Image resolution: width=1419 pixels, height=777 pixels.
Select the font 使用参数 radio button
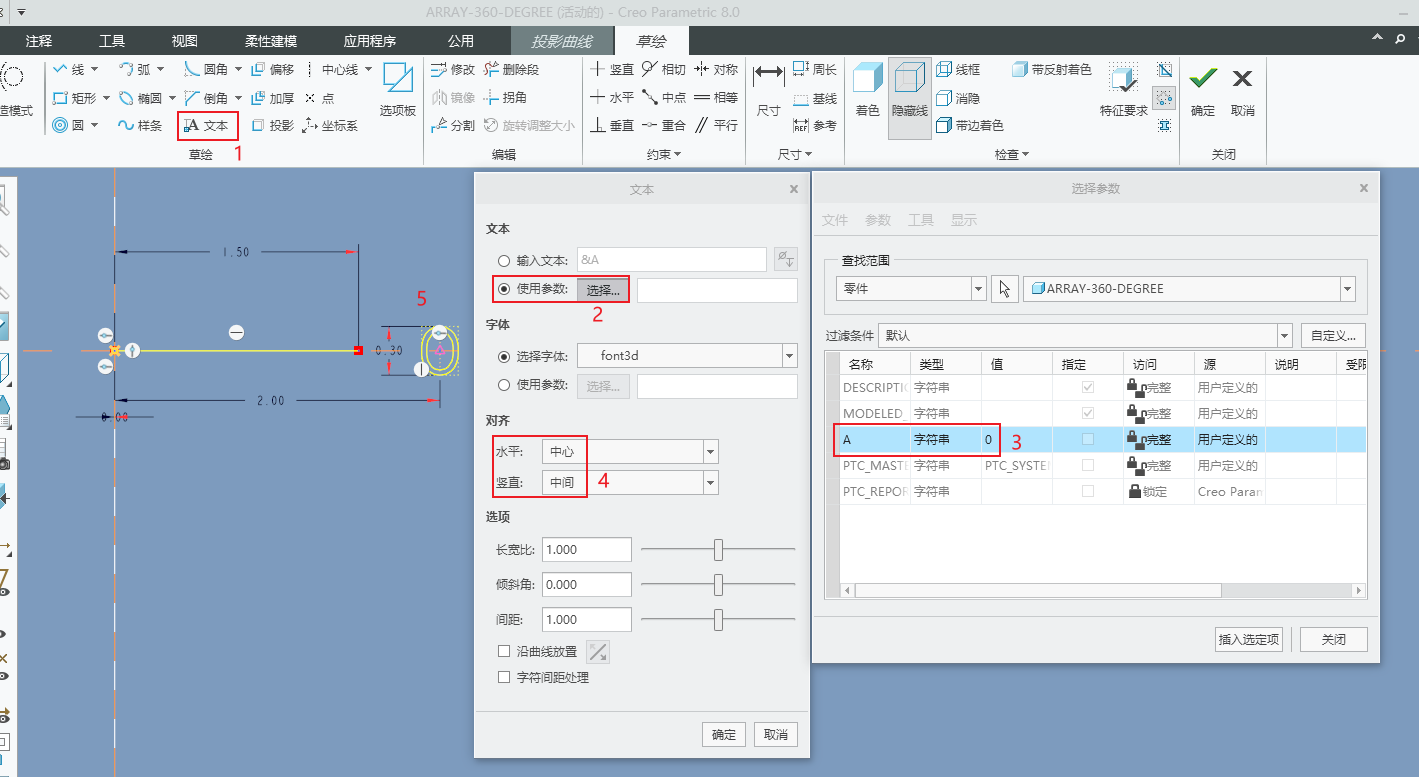[x=504, y=386]
